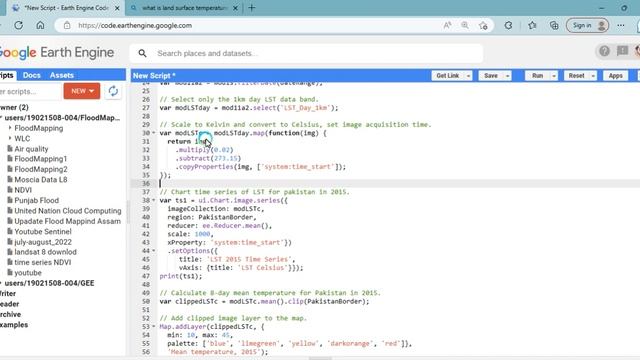Select New Script Earth Engine browser tab

click(x=66, y=8)
